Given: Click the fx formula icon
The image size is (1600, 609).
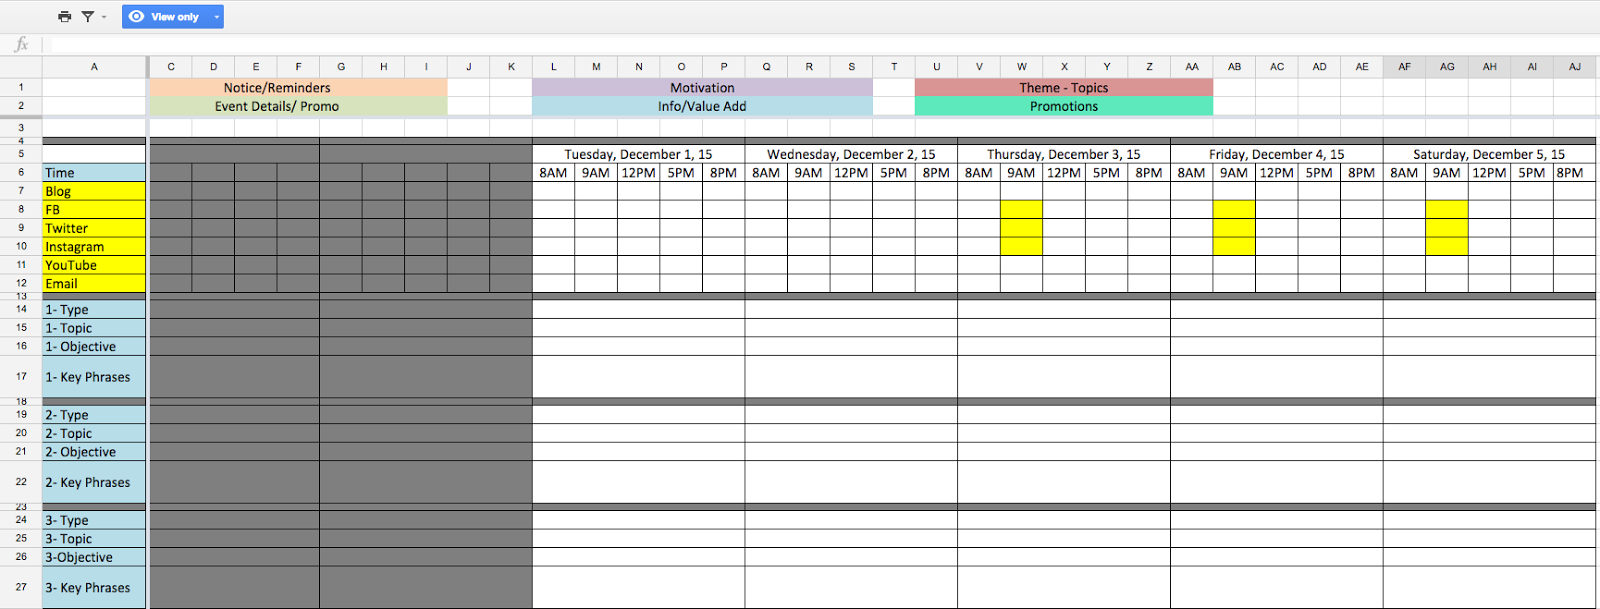Looking at the screenshot, I should point(21,44).
